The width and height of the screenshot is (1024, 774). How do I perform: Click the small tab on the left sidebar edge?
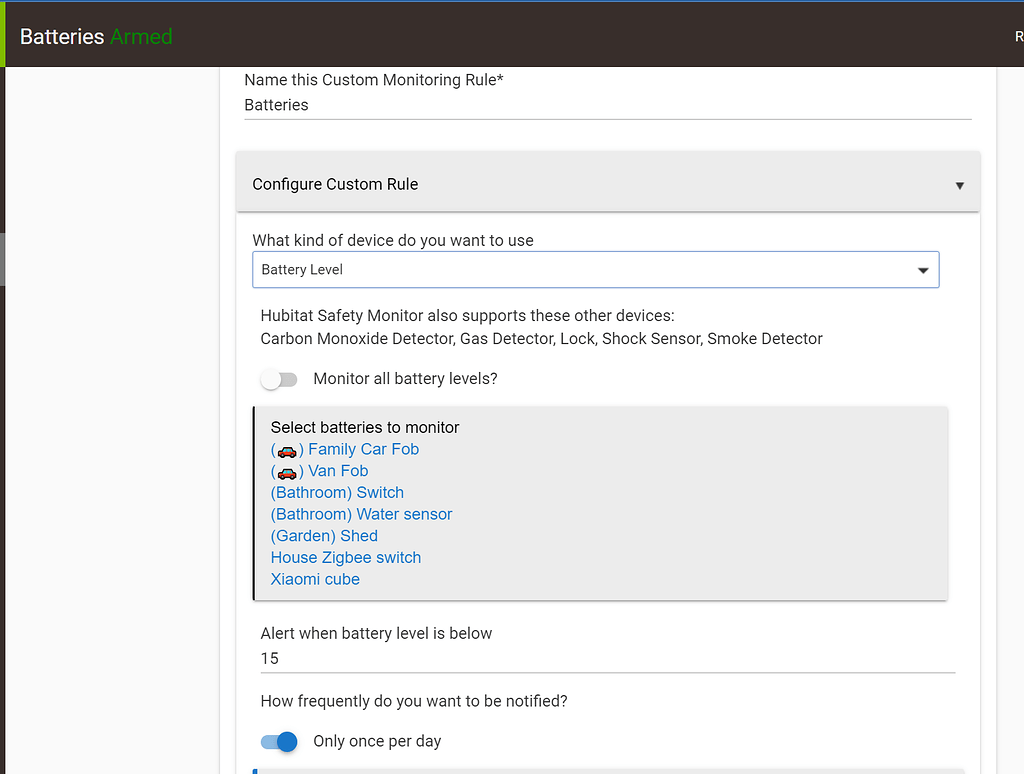coord(3,260)
